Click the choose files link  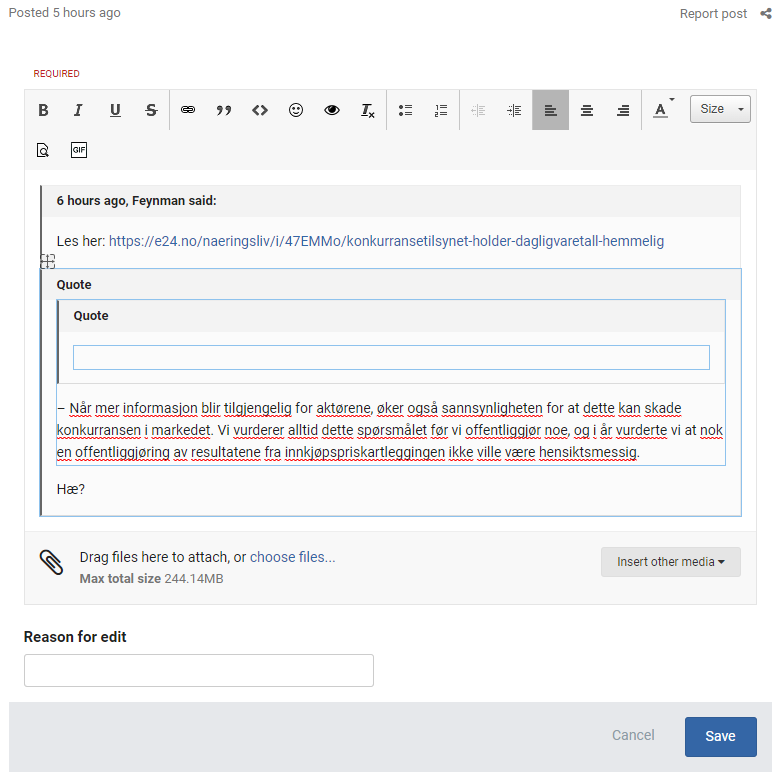pyautogui.click(x=292, y=557)
